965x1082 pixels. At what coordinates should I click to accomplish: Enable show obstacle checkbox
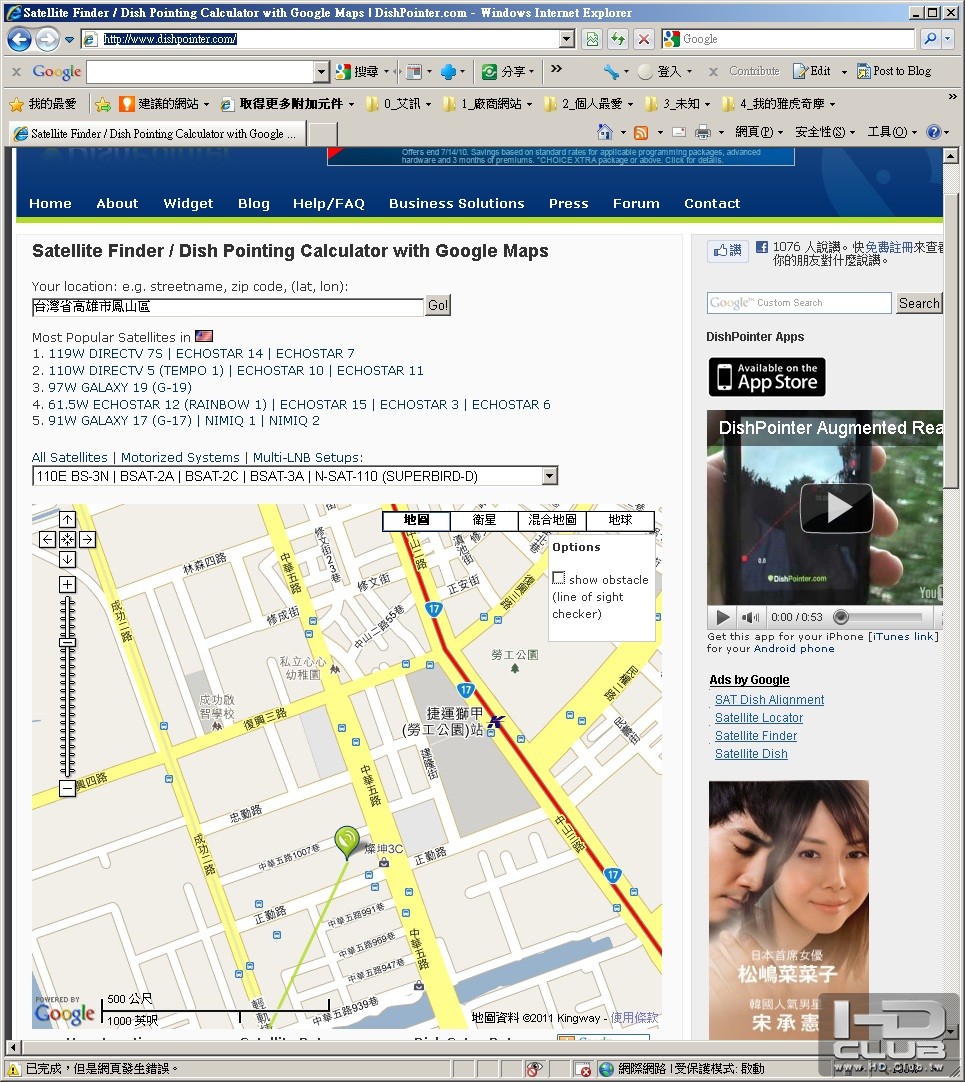tap(558, 578)
